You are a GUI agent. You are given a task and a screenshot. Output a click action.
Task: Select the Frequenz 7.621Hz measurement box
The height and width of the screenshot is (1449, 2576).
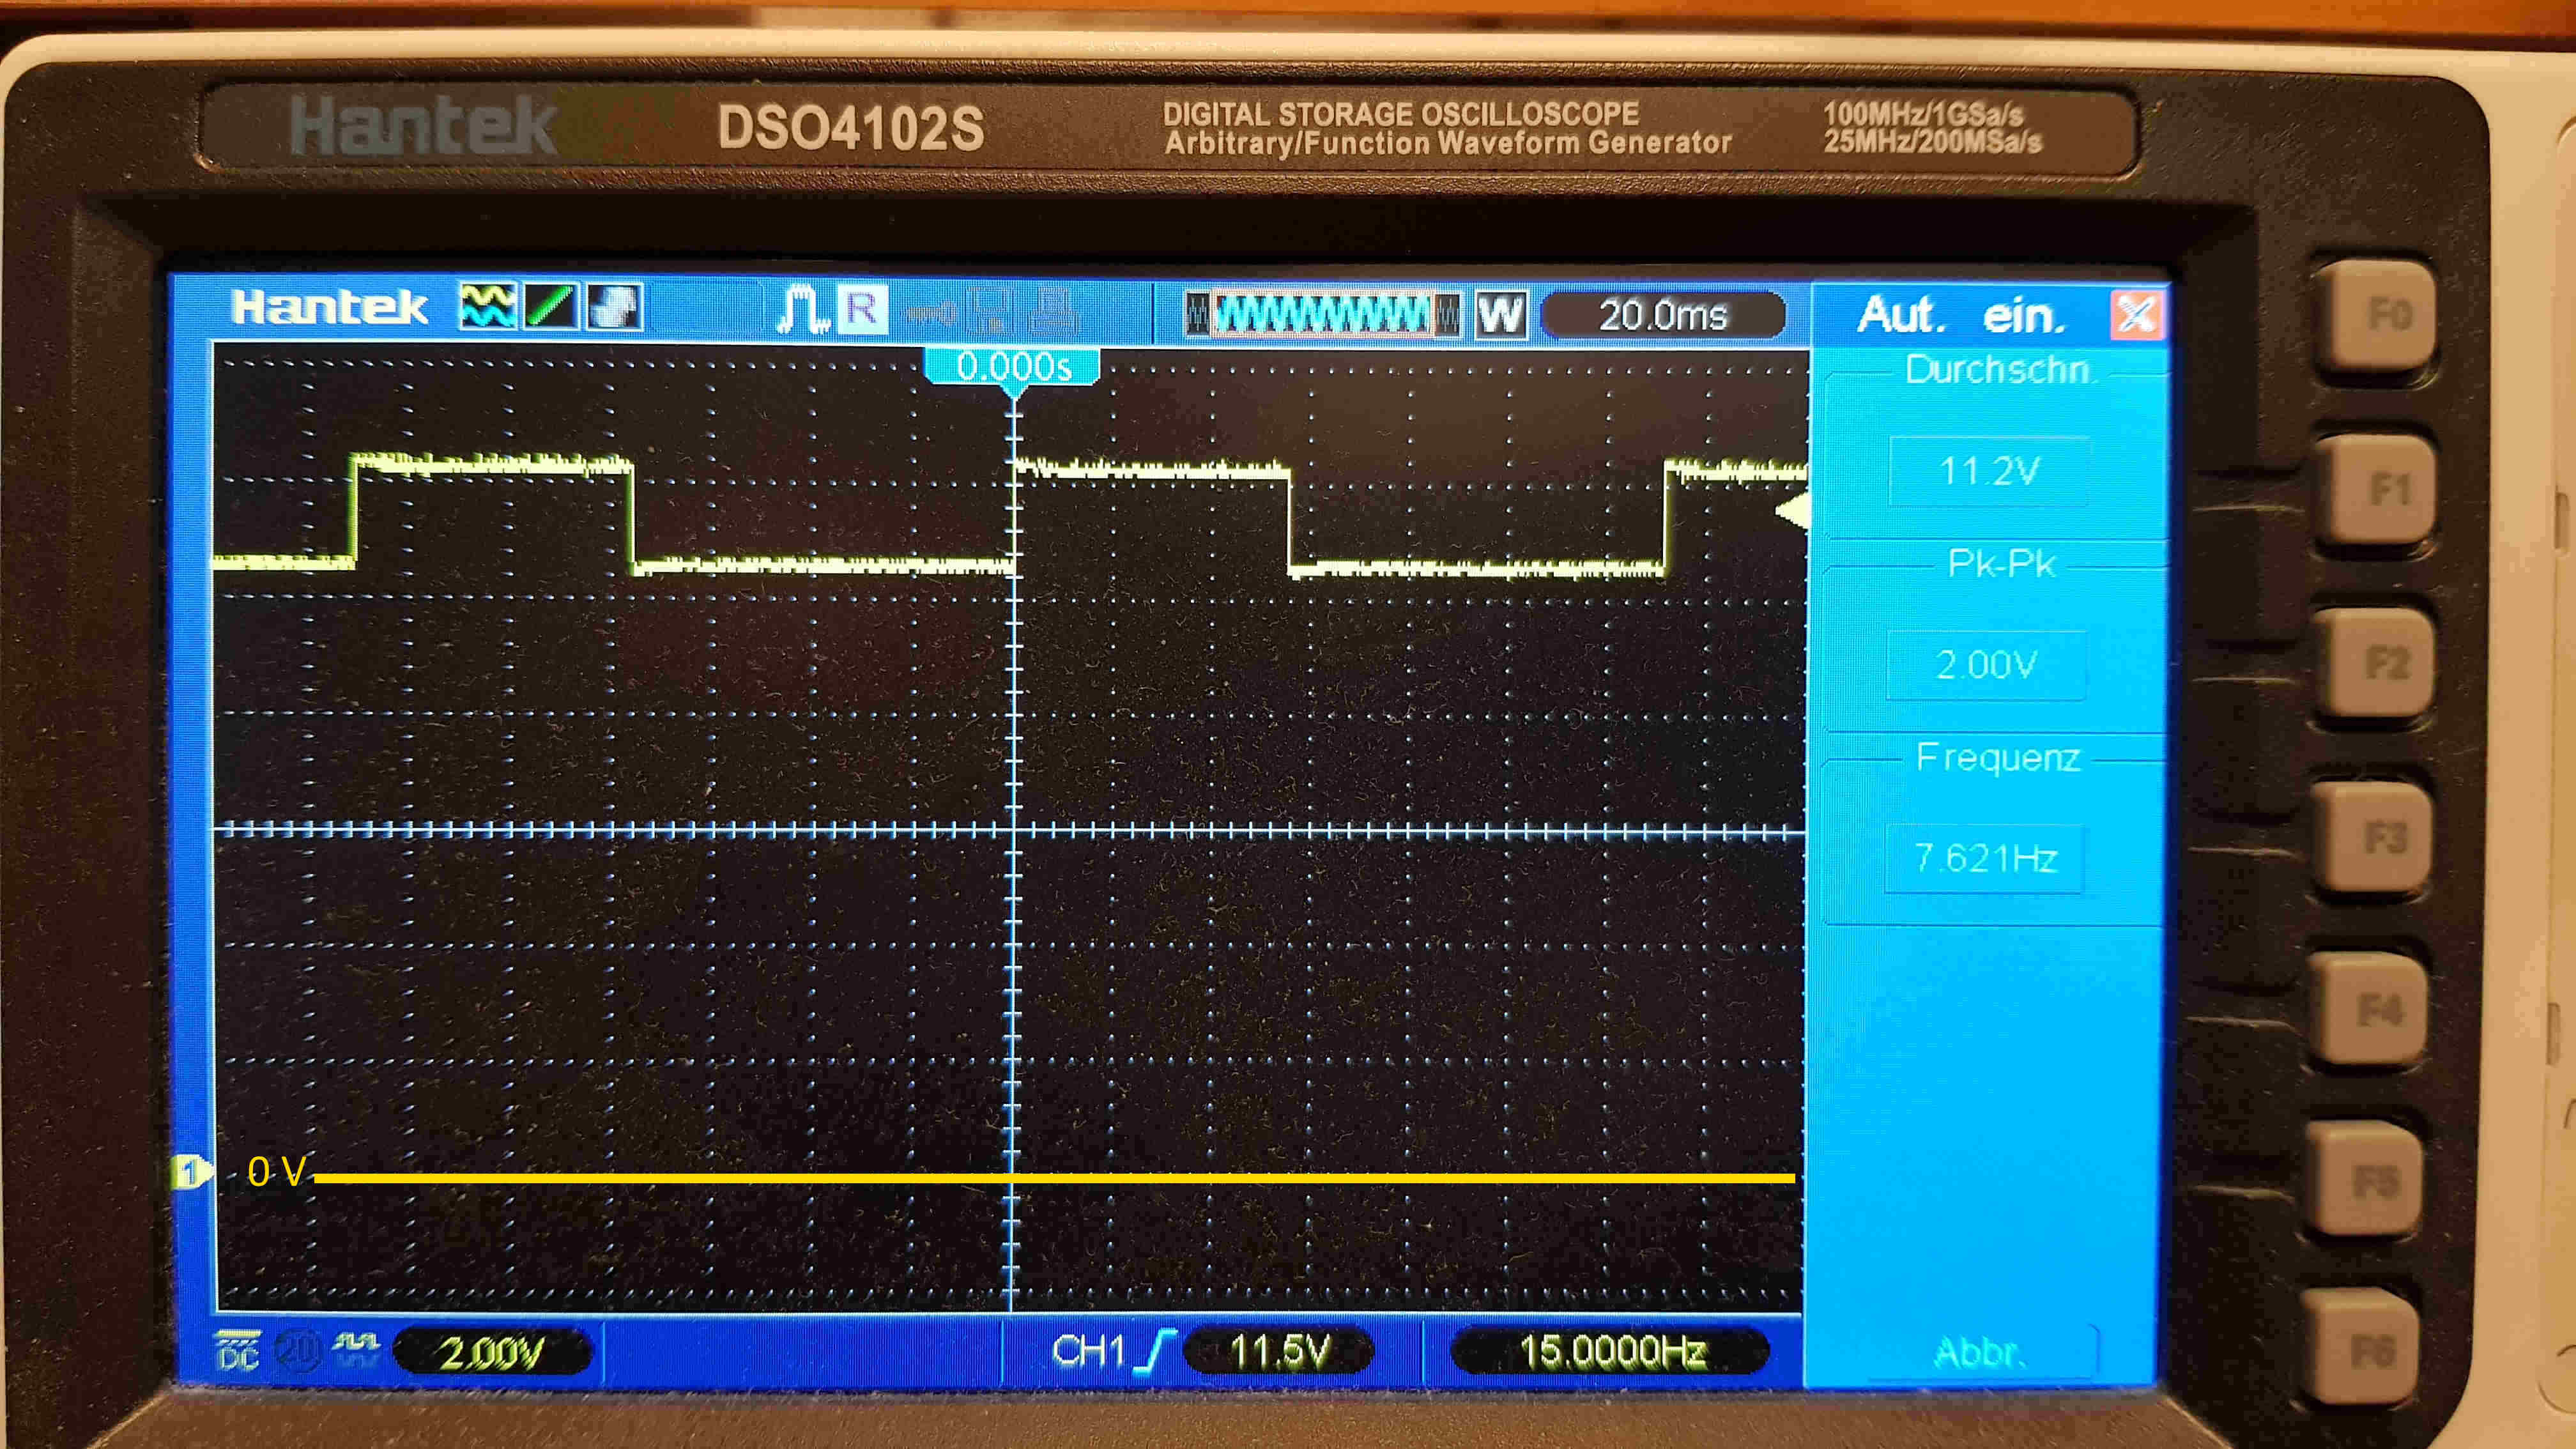1984,858
